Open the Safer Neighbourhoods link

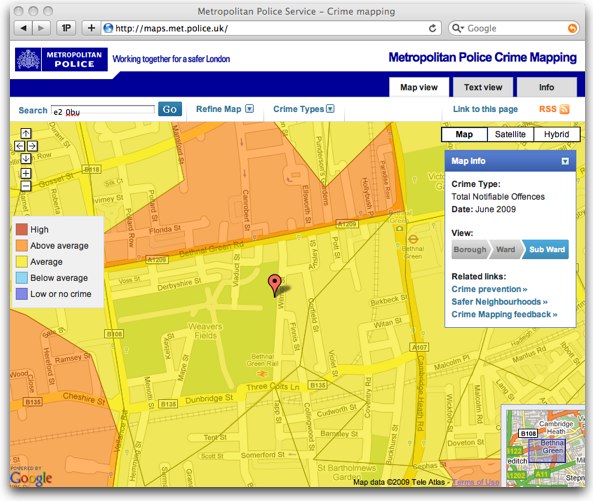click(x=499, y=302)
